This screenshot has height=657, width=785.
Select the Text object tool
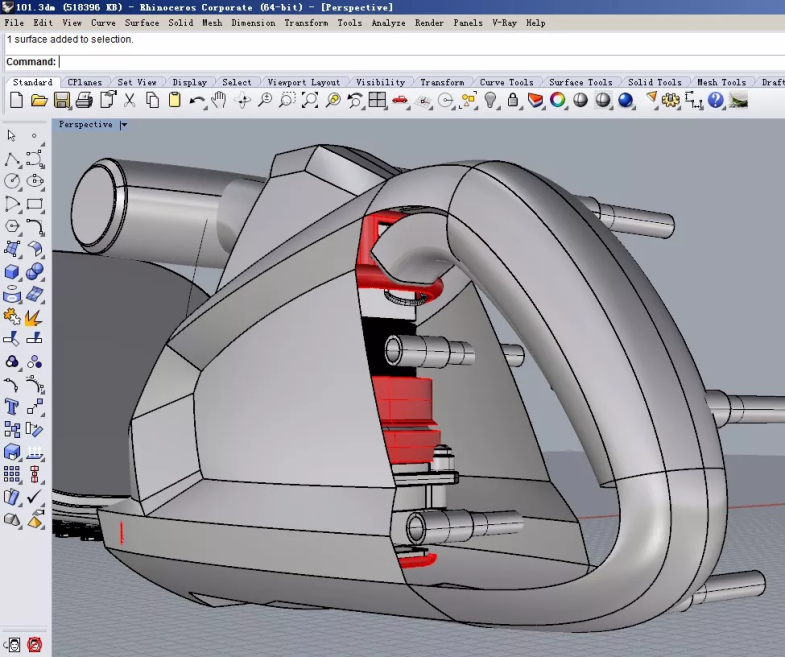pos(12,407)
